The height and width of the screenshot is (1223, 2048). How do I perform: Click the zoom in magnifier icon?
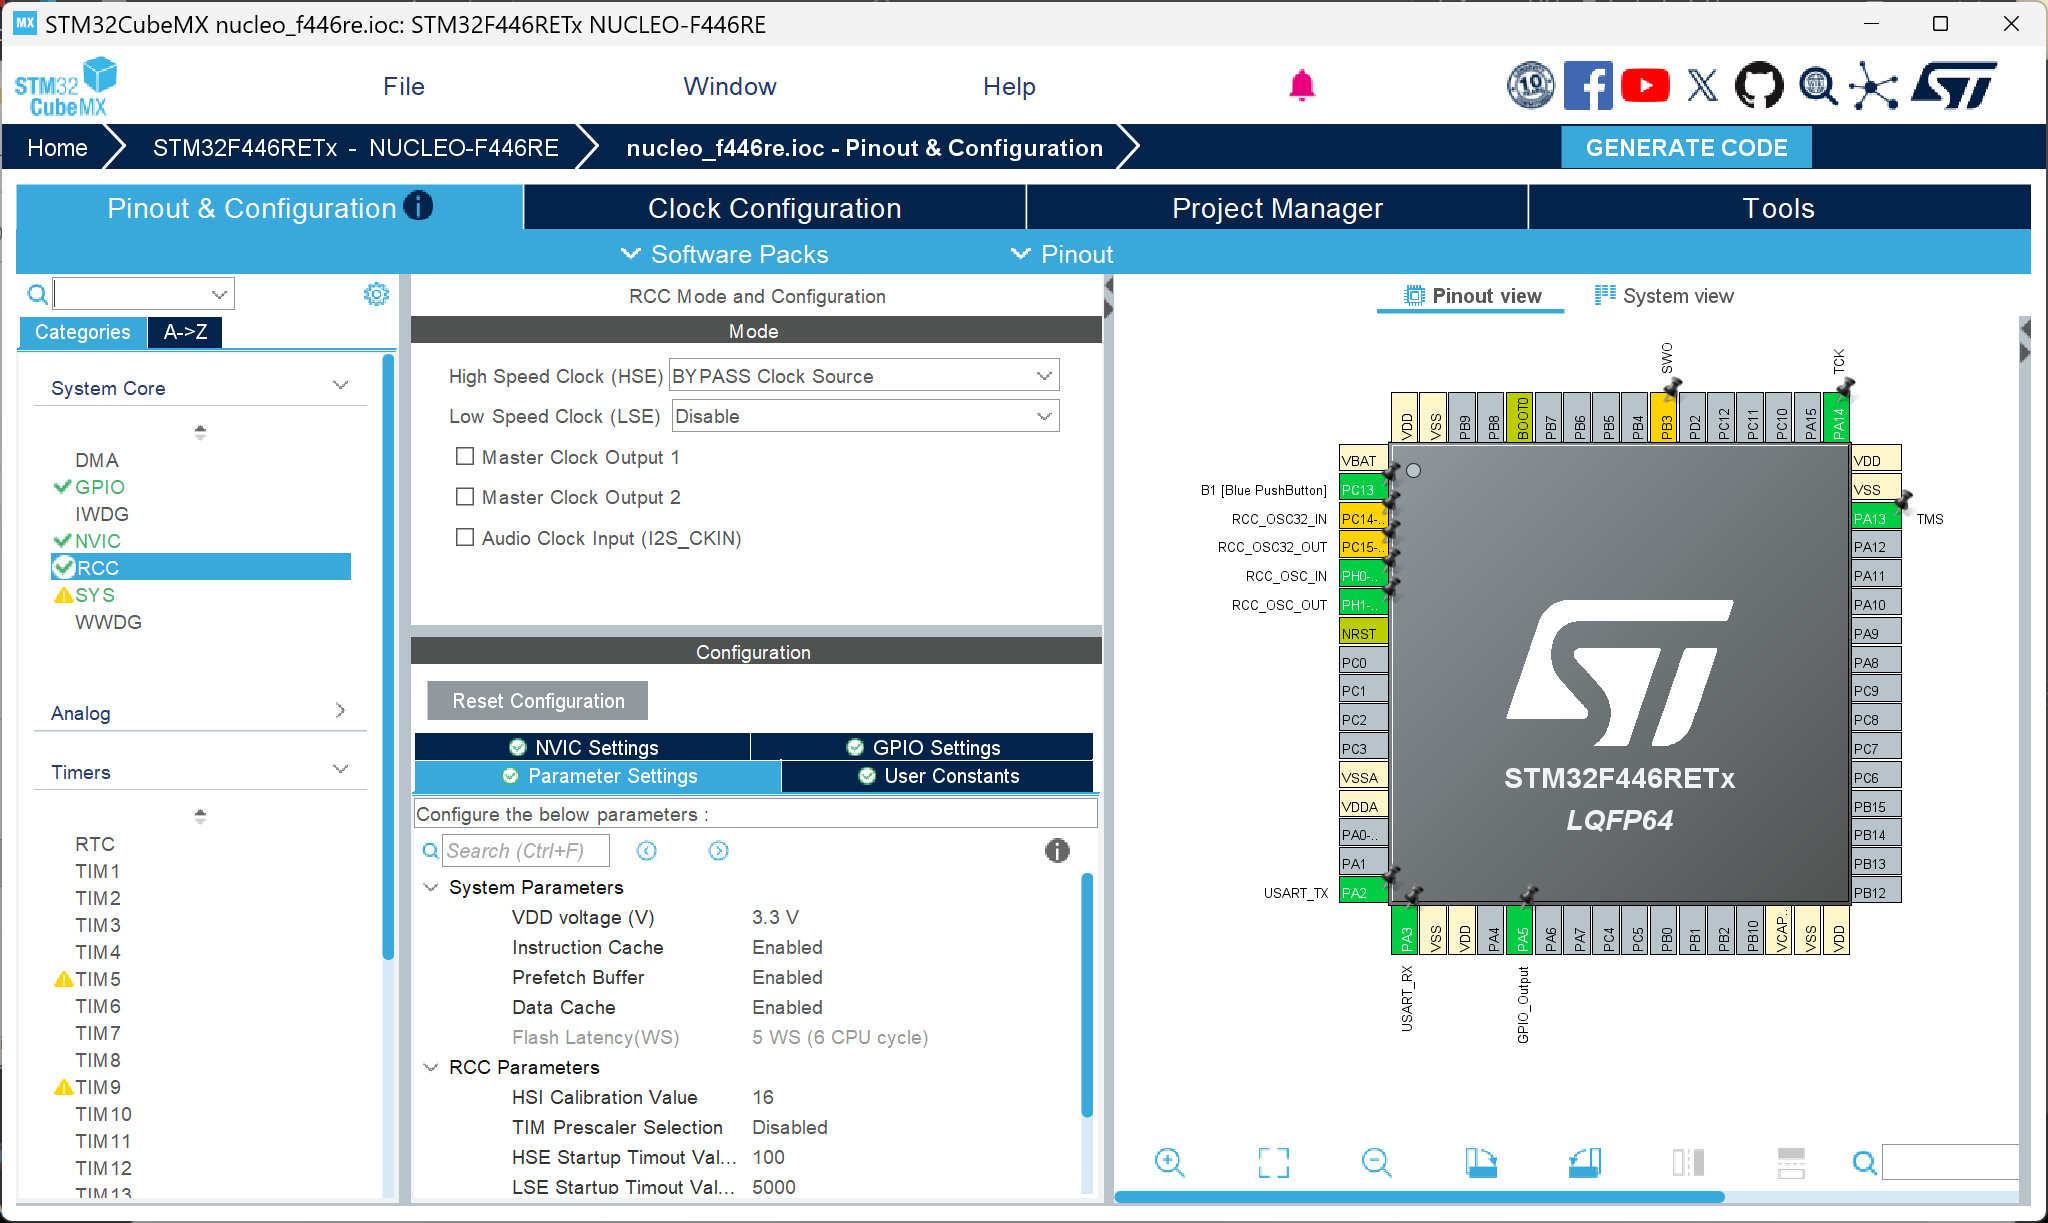1169,1162
